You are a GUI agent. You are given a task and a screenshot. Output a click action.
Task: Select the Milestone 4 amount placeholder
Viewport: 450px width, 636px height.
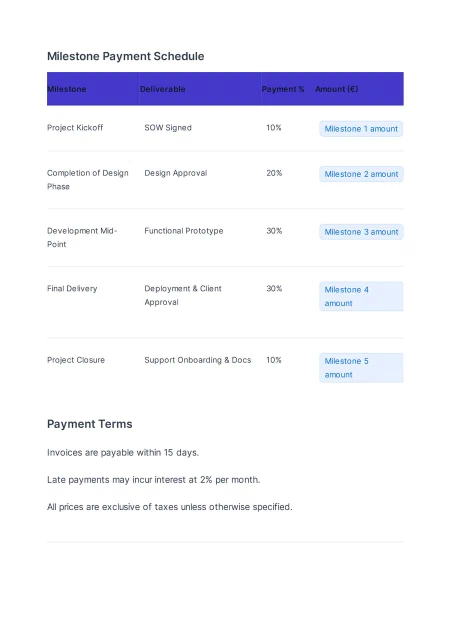tap(361, 296)
